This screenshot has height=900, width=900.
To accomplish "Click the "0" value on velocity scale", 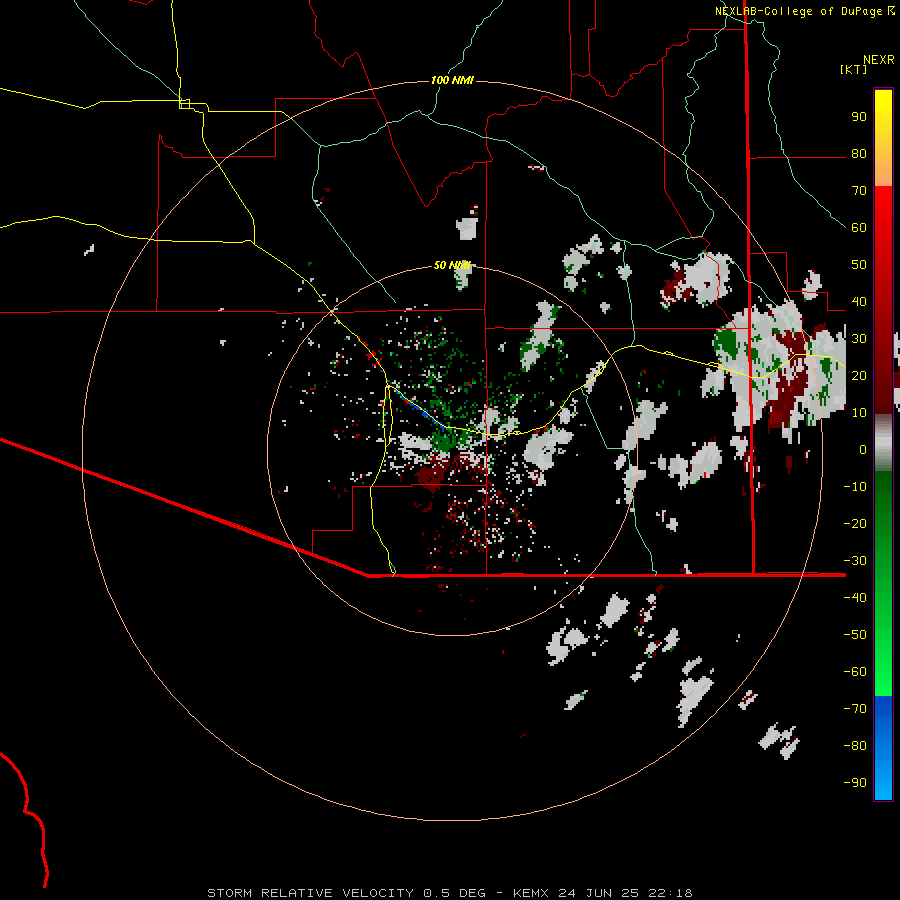I will (863, 449).
